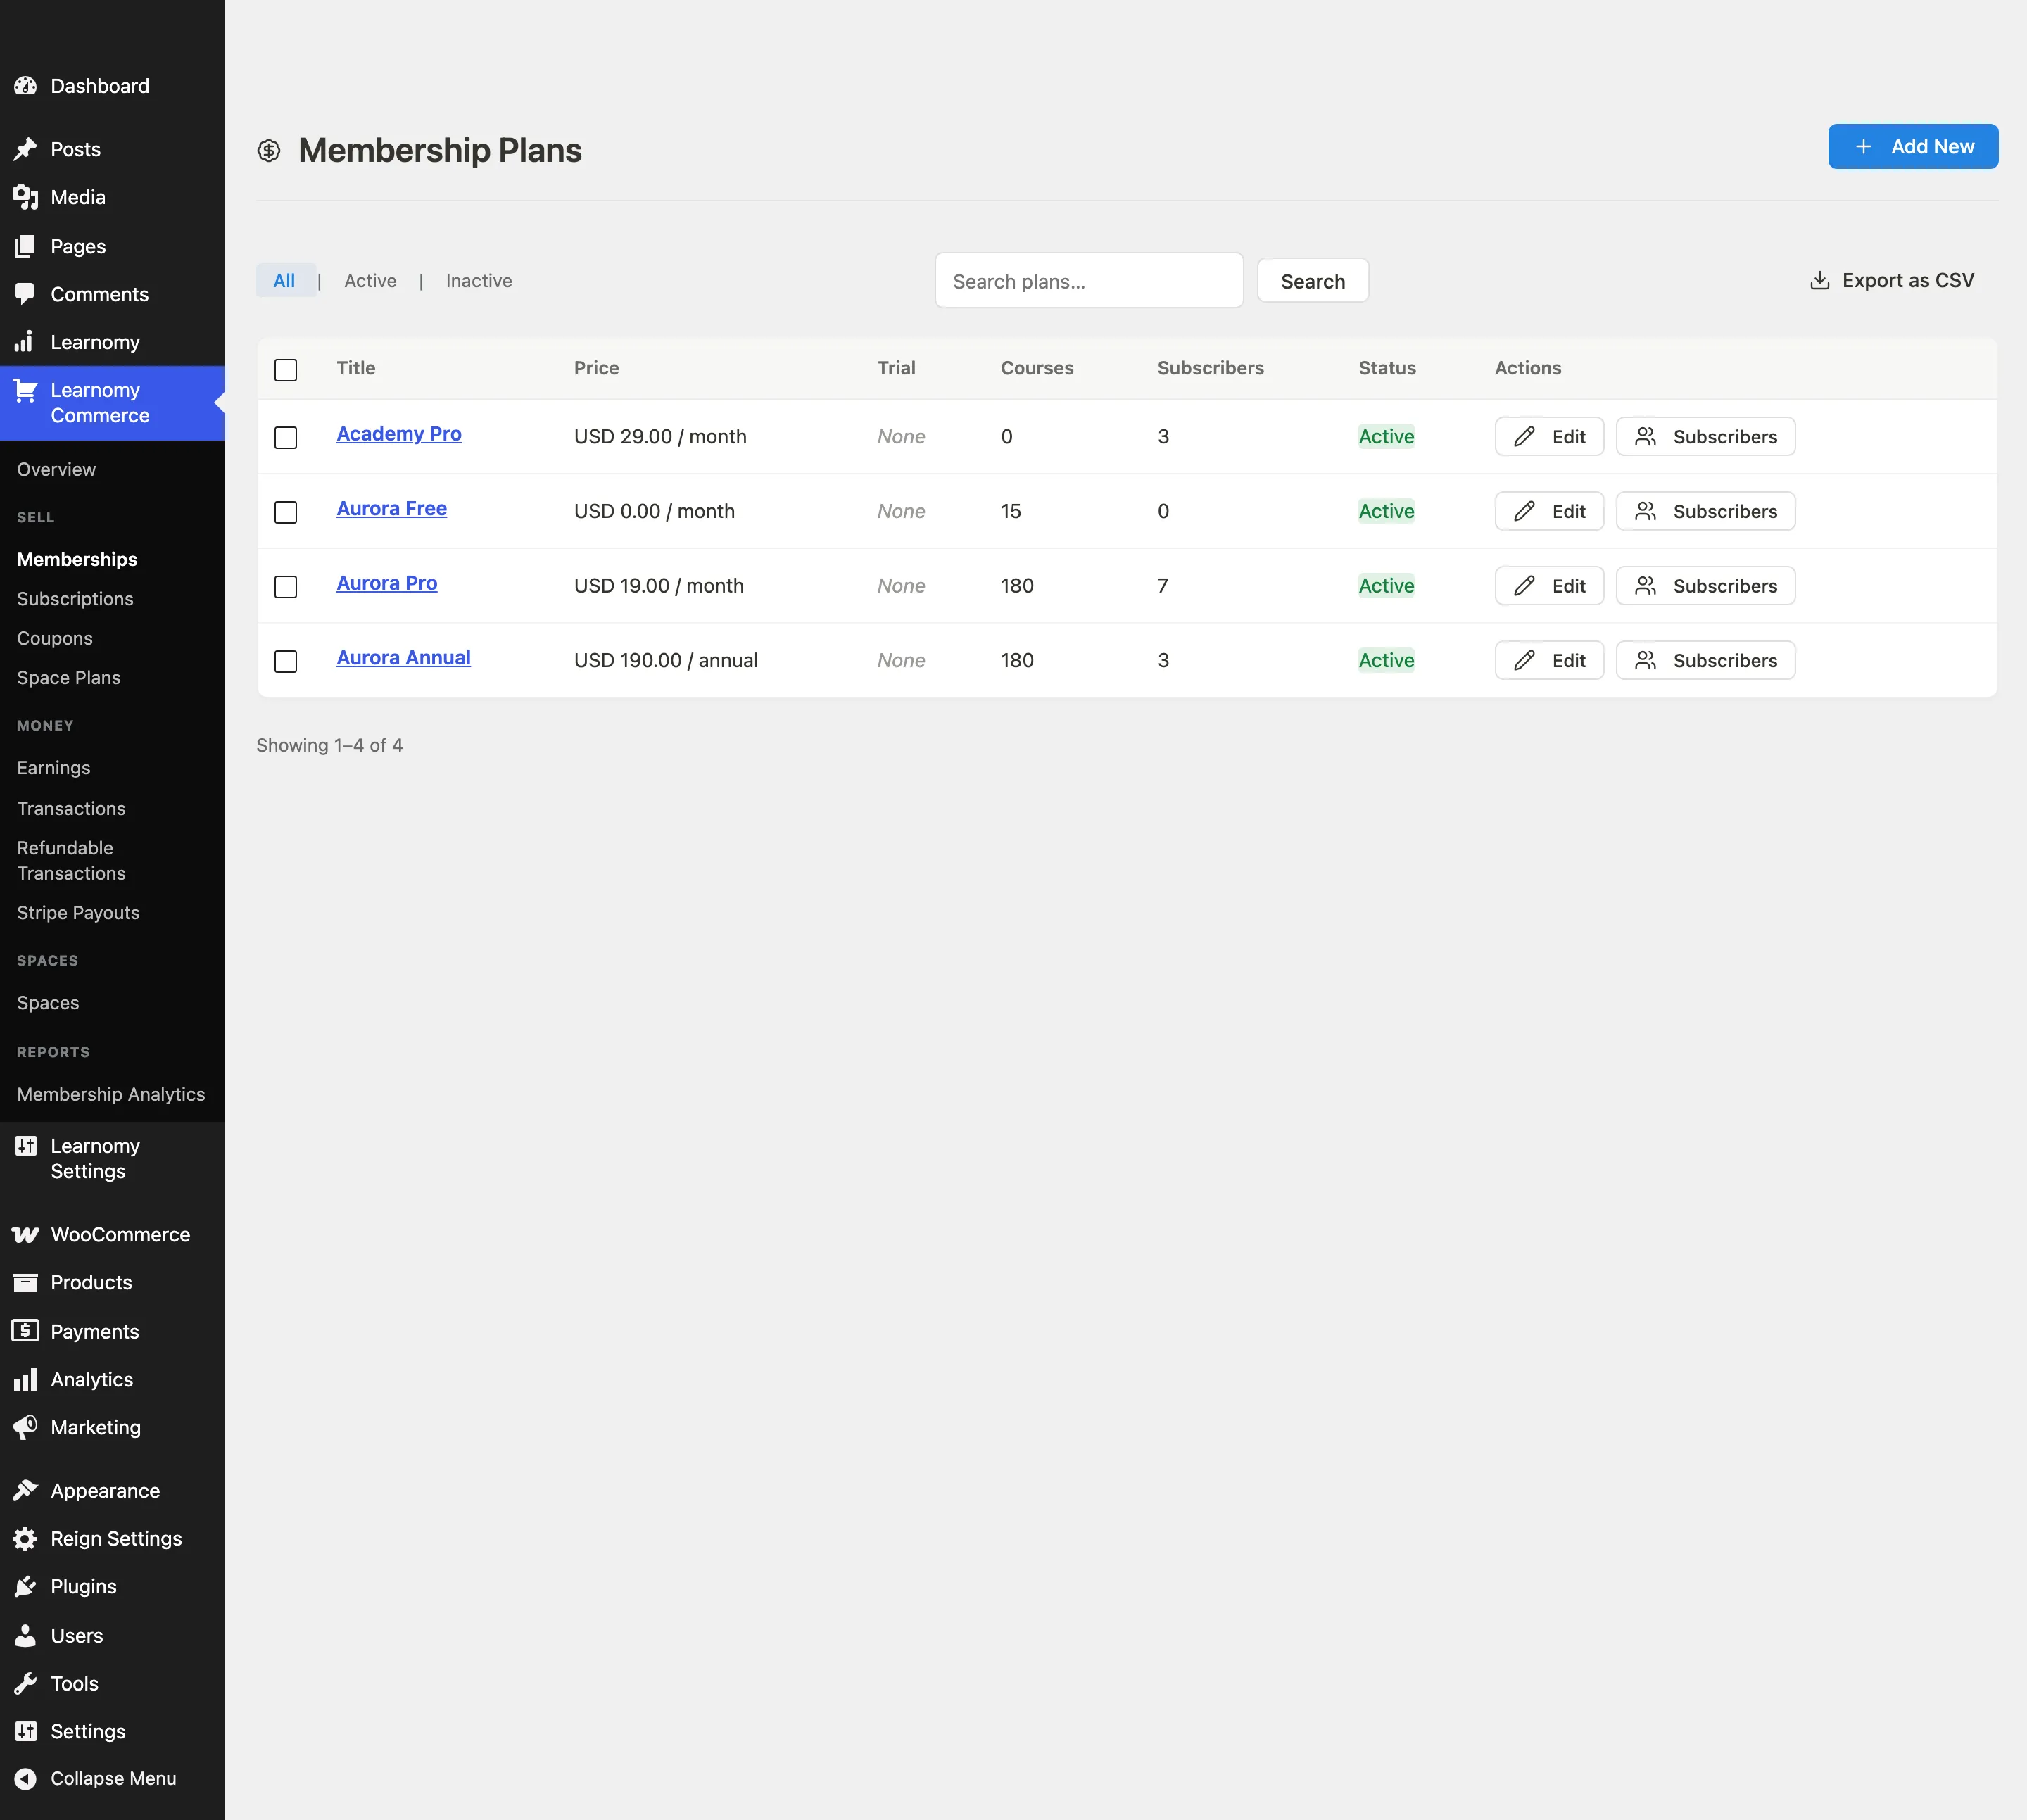Open the Dashboard icon in sidebar
The image size is (2027, 1820).
[25, 86]
